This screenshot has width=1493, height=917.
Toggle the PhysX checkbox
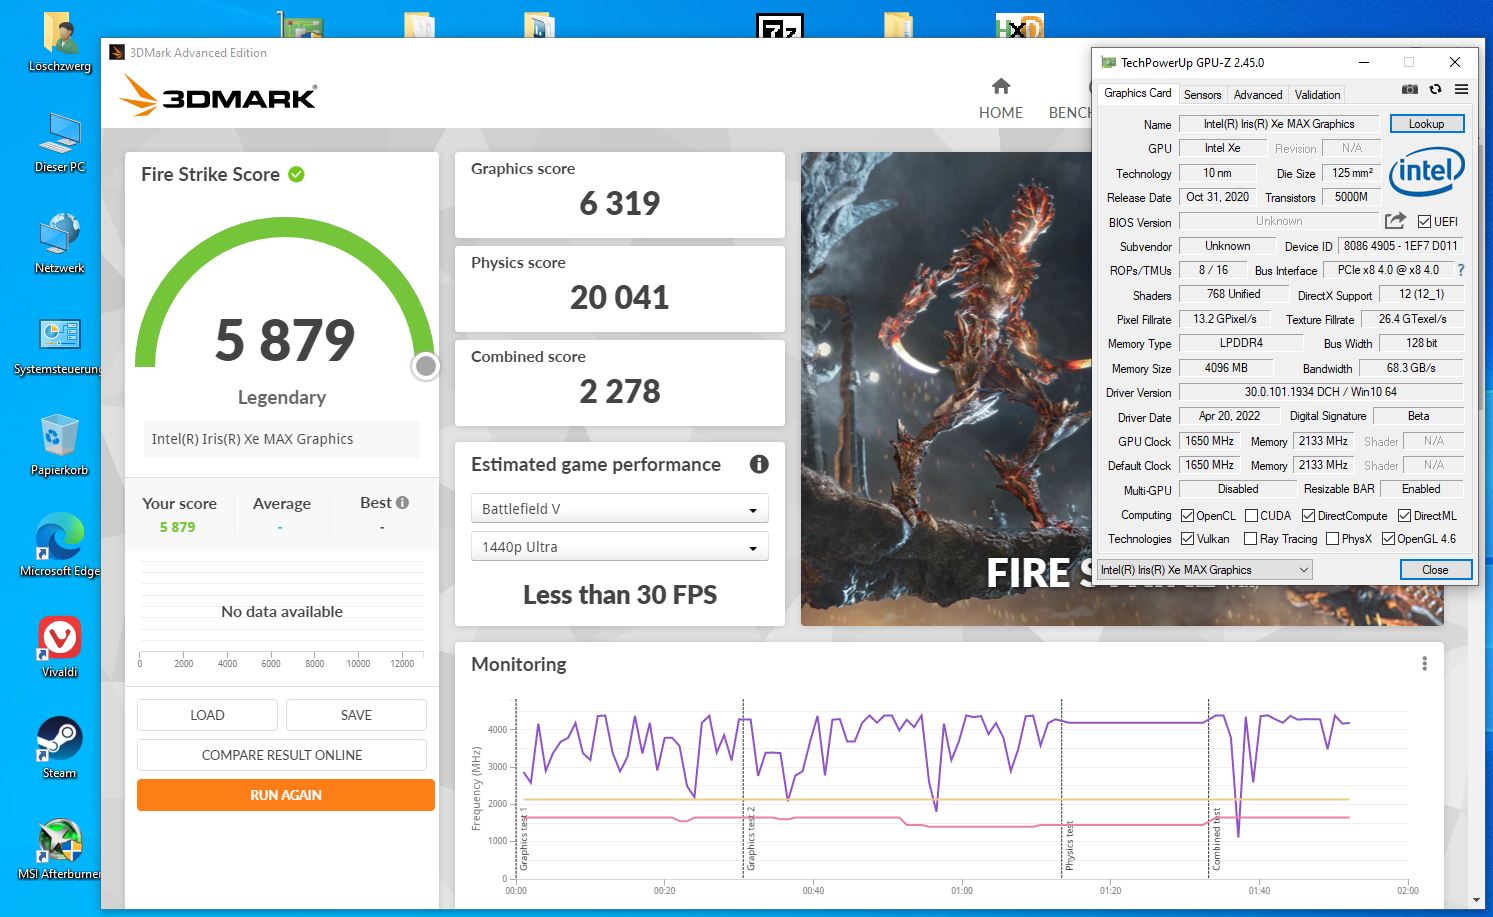click(1332, 539)
